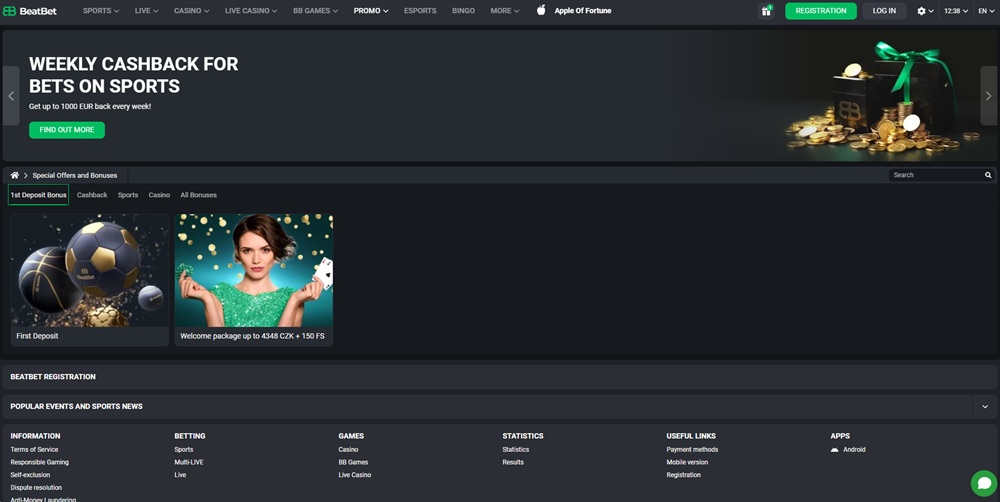Screen dimensions: 1000x502
Task: Click the BeatBet logo
Action: 30,11
